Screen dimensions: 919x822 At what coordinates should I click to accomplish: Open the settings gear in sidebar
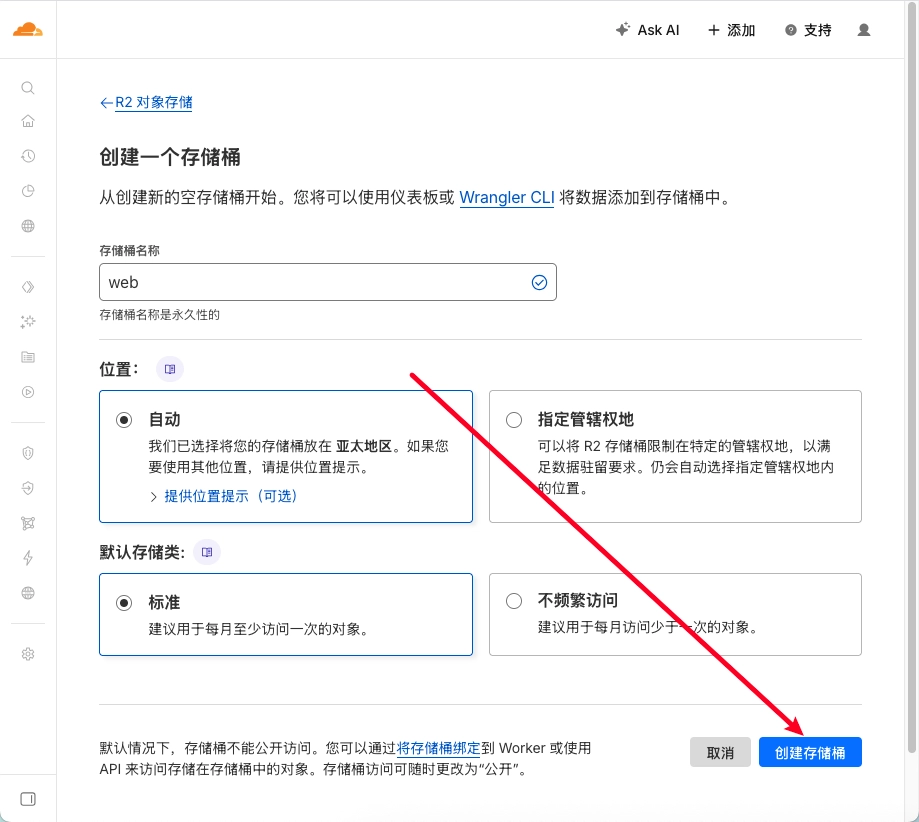point(28,654)
